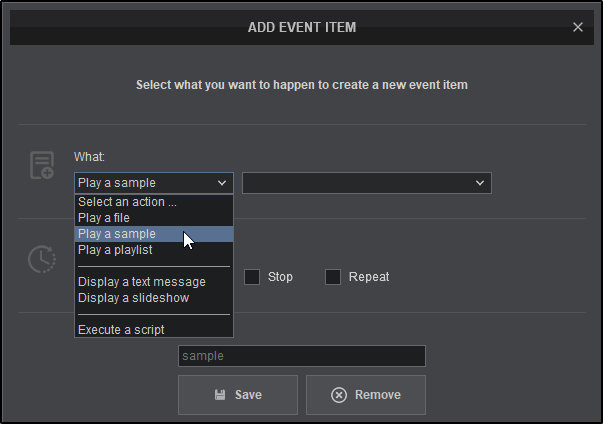Click the add-event document icon beside What
This screenshot has width=603, height=424.
coord(42,166)
